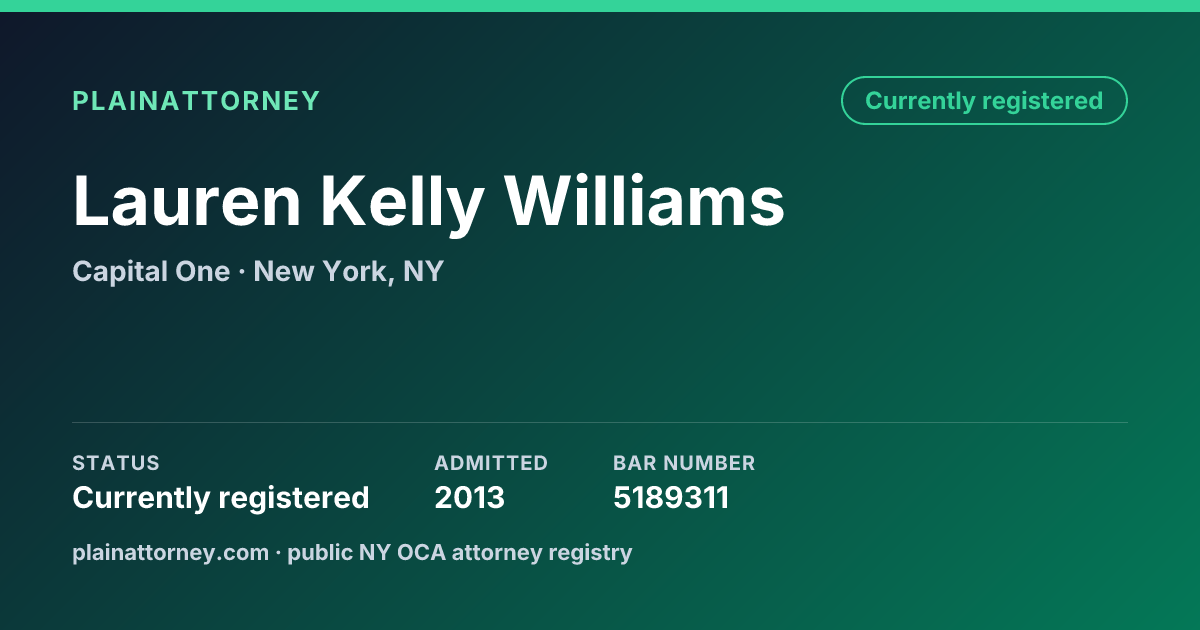Click the dot separator after plainattorney.com

point(279,553)
